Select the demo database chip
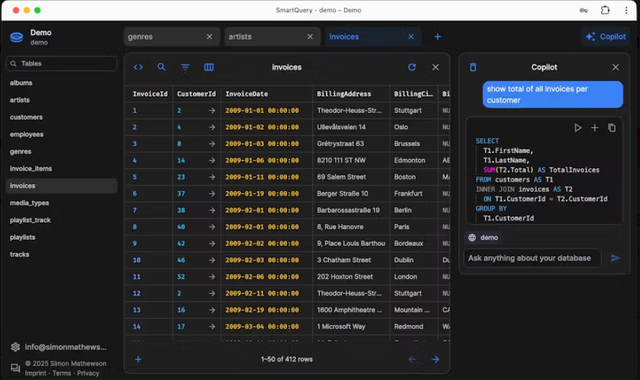Screen dimensions: 640x380 point(483,238)
